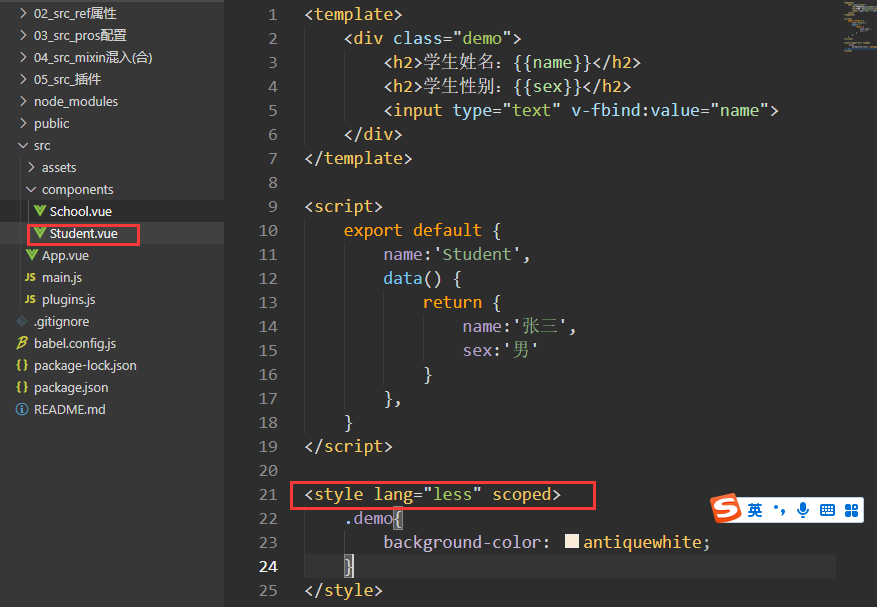
Task: Click the 'antiquewhite;' value text
Action: (x=647, y=542)
